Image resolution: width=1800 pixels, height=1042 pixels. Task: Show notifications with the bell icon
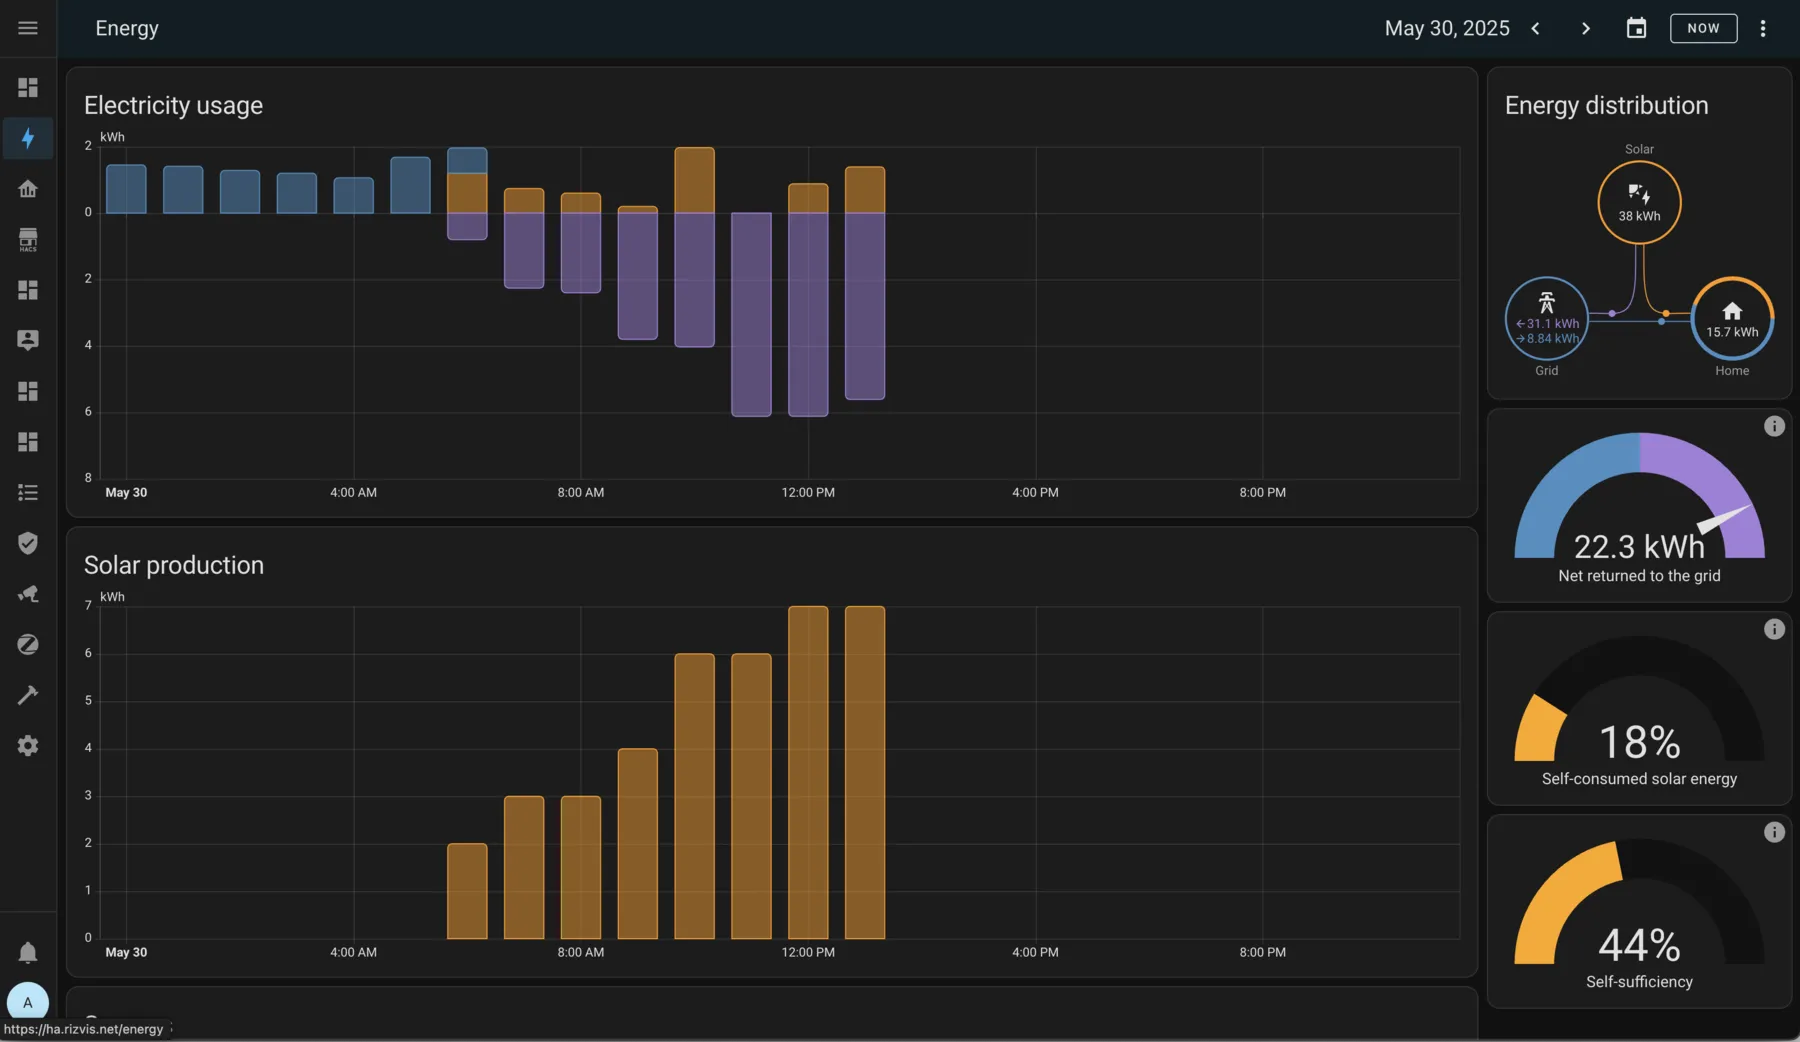click(x=28, y=953)
